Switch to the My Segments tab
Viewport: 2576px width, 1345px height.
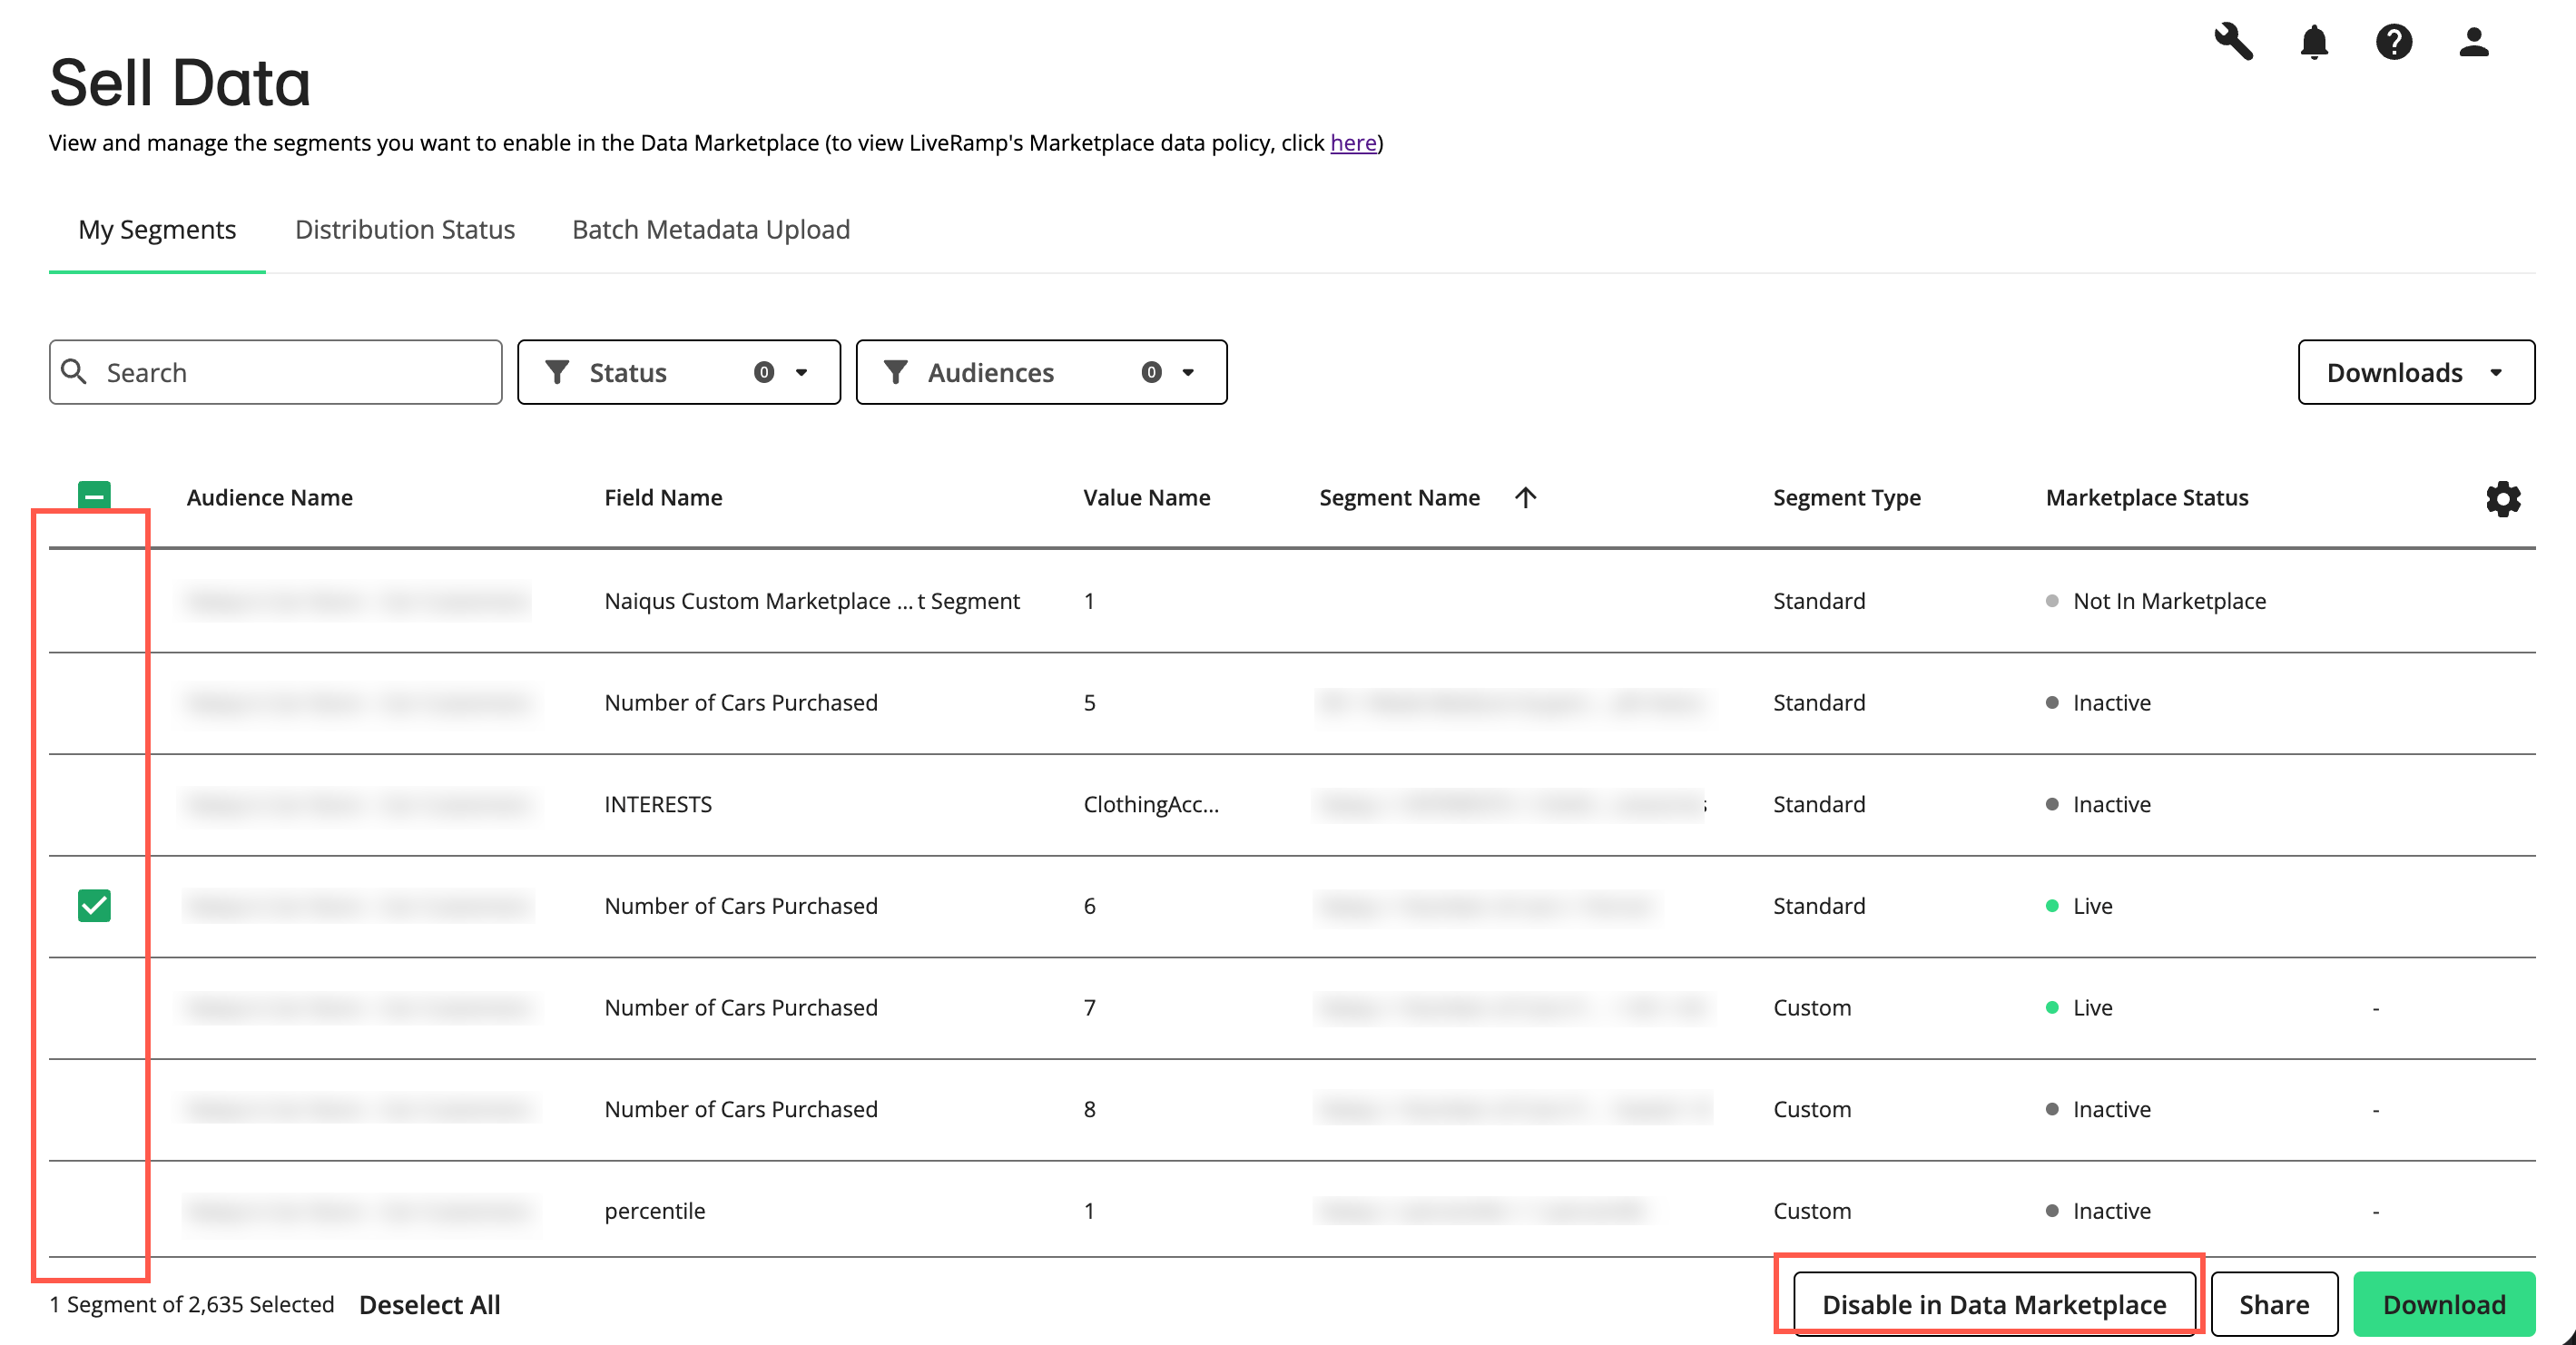pos(157,229)
